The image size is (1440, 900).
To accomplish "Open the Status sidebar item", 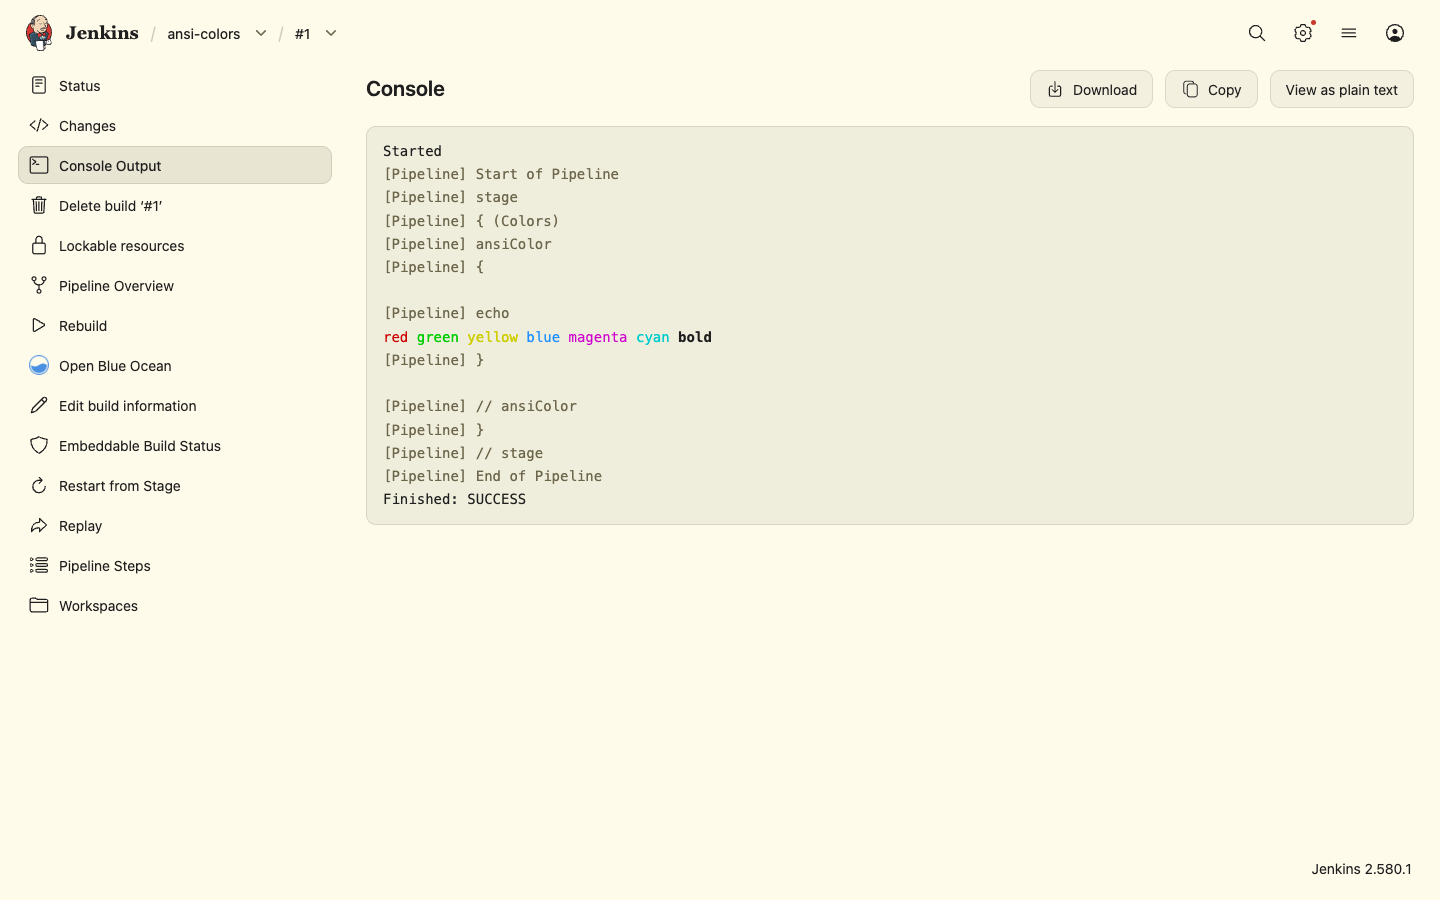I will (175, 85).
